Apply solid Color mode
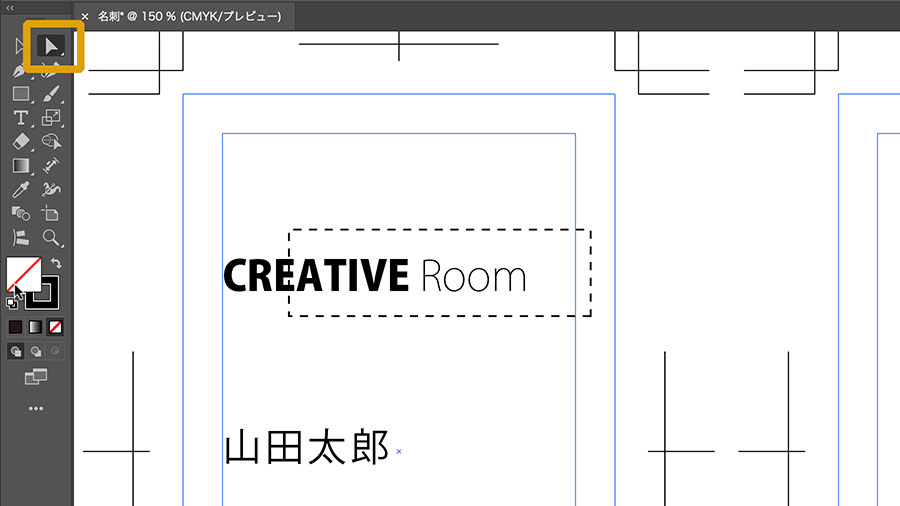Screen dimensions: 900x506 click(x=15, y=327)
